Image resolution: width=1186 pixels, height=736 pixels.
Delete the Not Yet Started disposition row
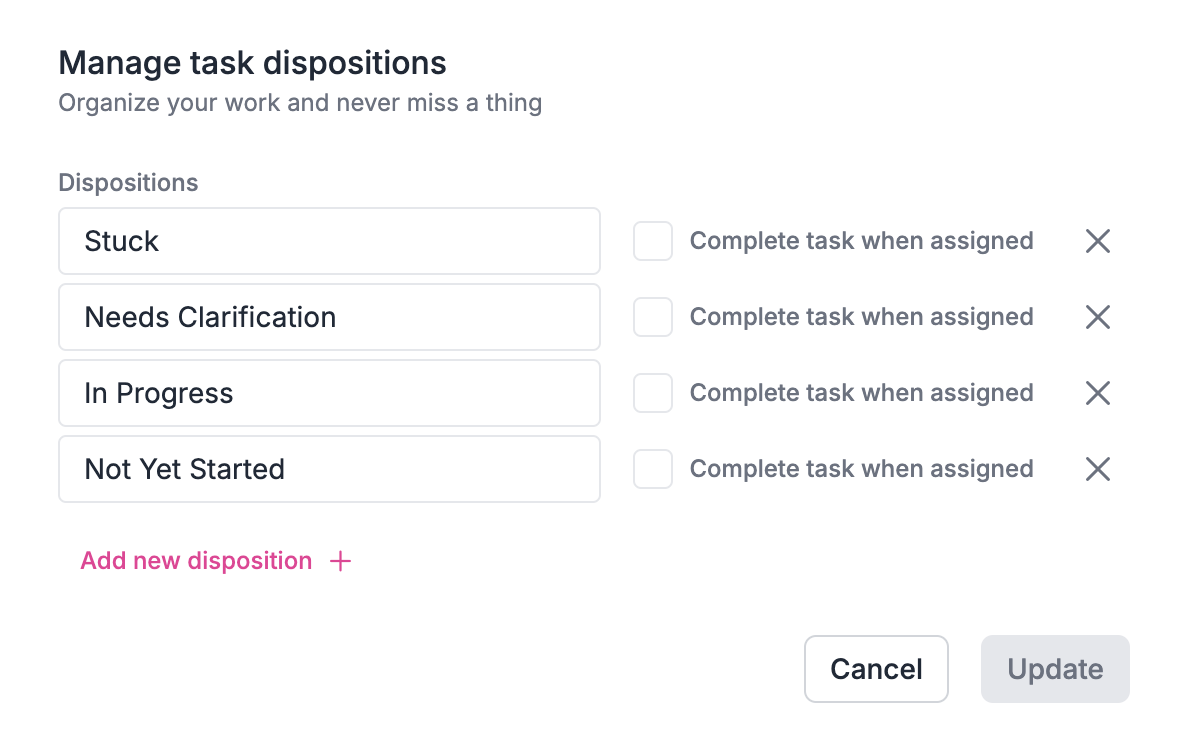click(1097, 469)
